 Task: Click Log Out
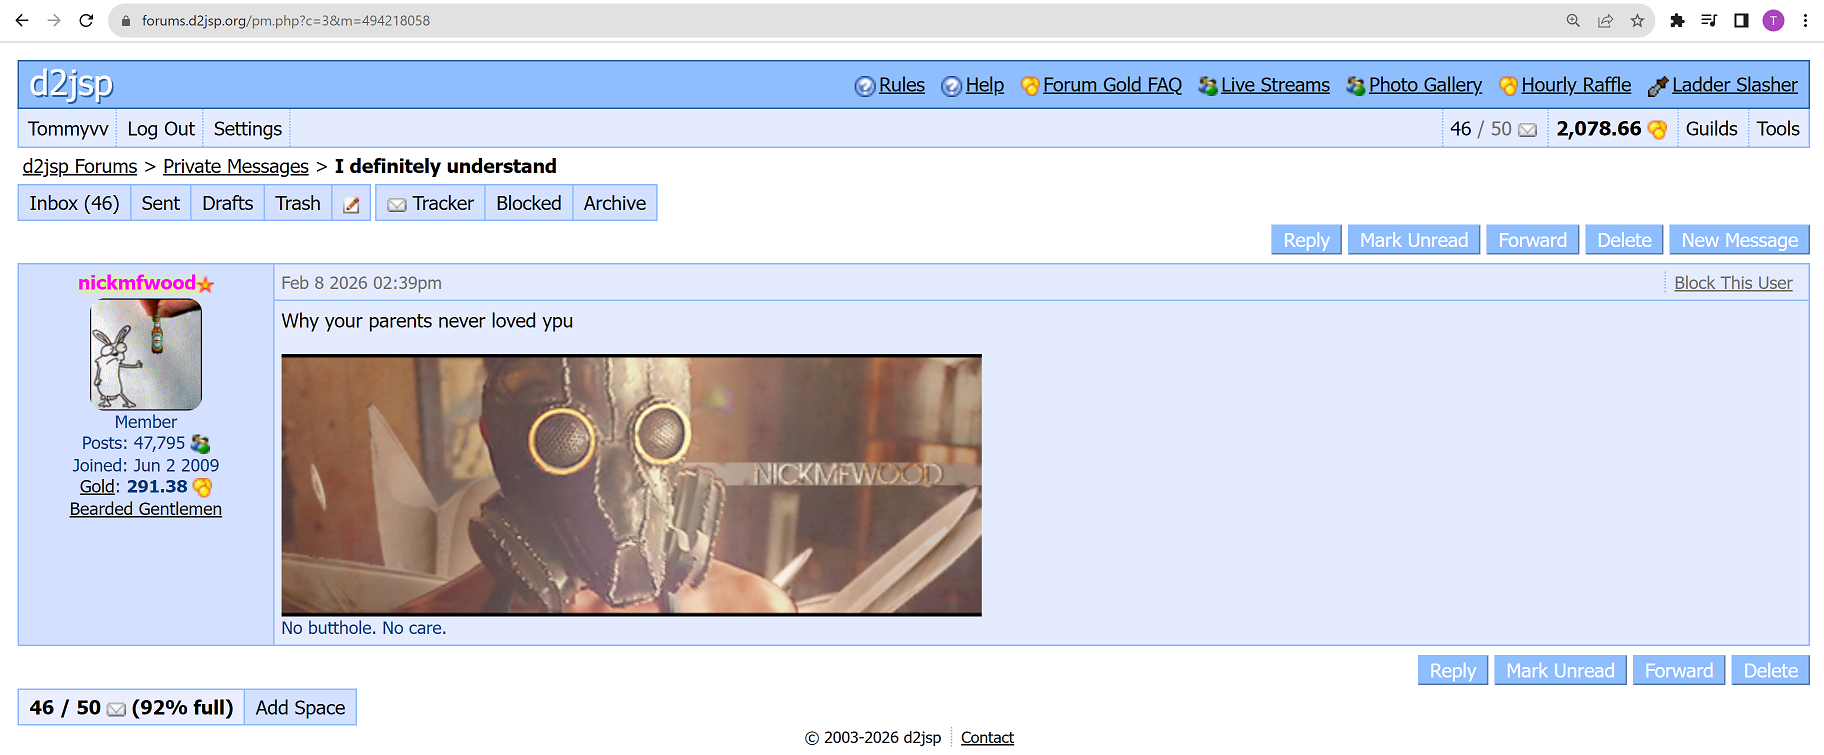tap(161, 129)
